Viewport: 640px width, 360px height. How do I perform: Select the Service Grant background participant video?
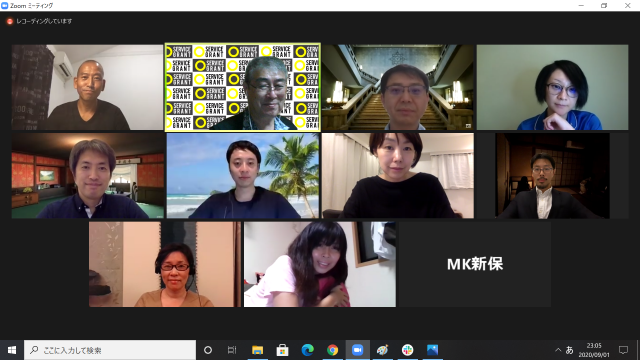point(242,87)
